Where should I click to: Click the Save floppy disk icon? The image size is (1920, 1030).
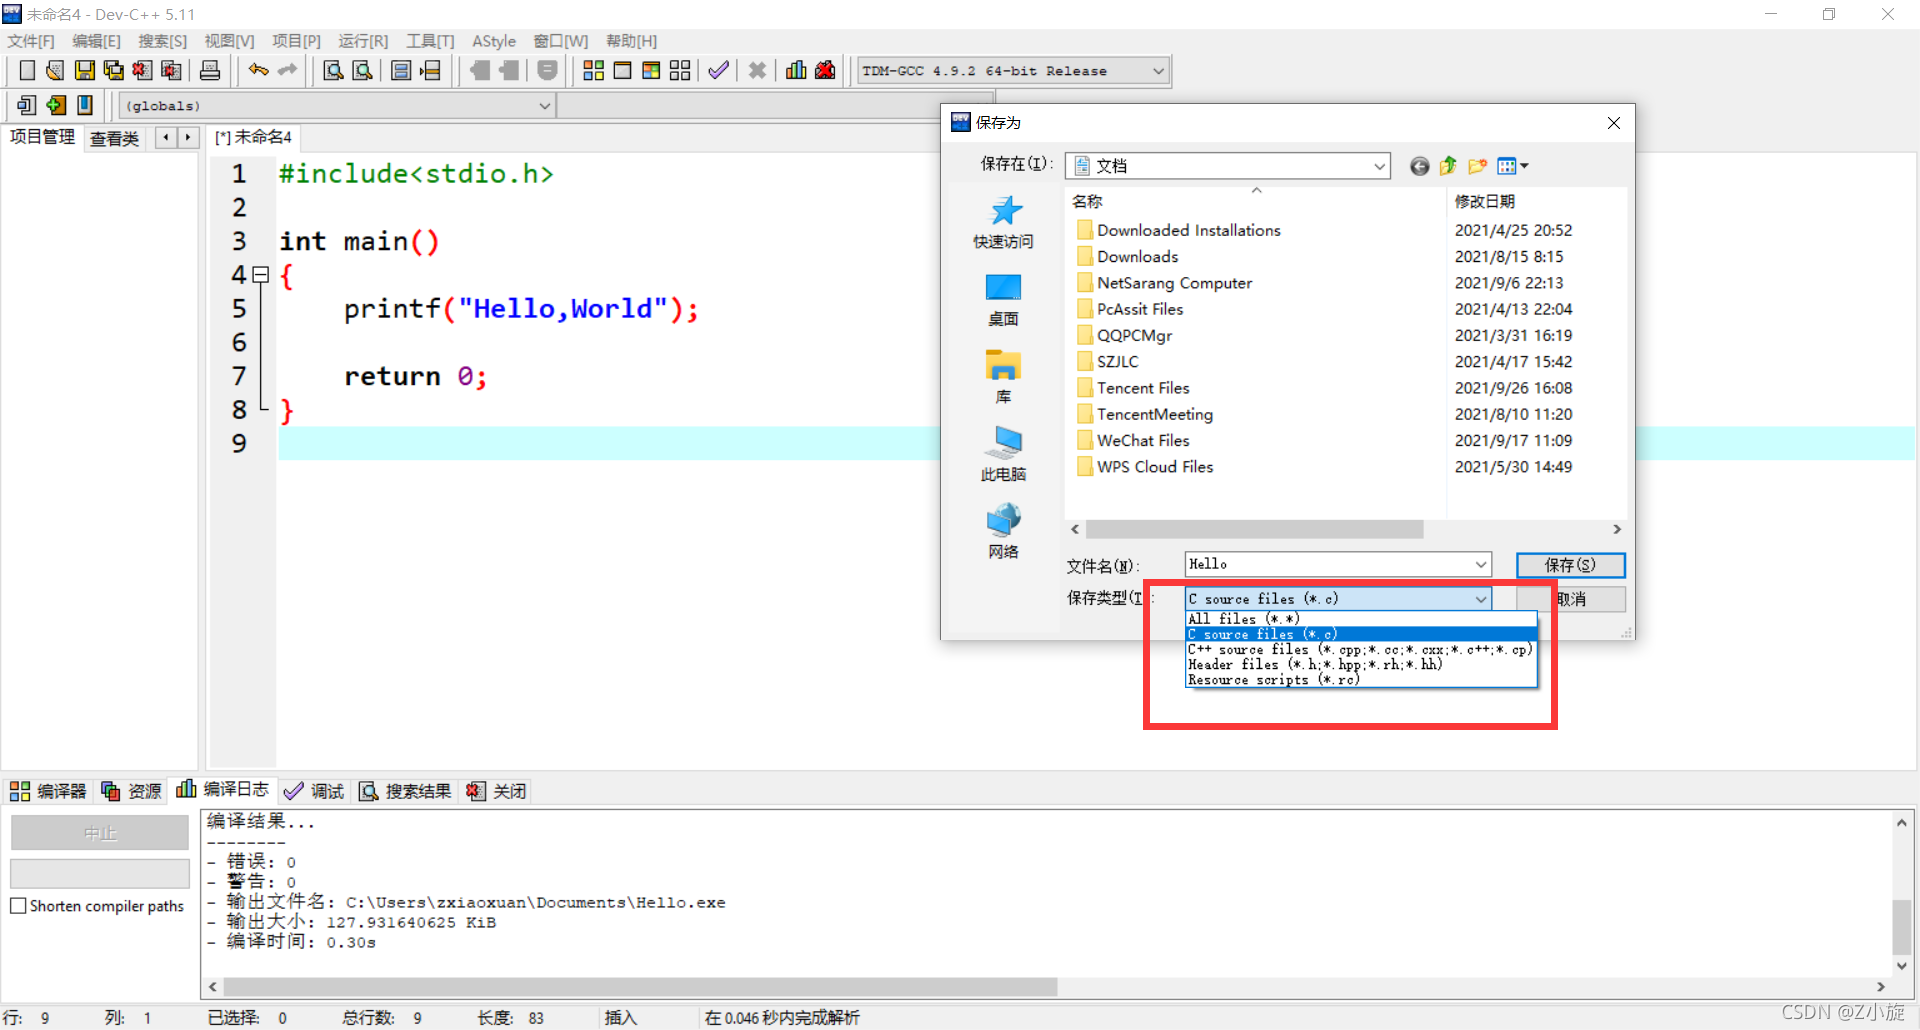pyautogui.click(x=85, y=70)
